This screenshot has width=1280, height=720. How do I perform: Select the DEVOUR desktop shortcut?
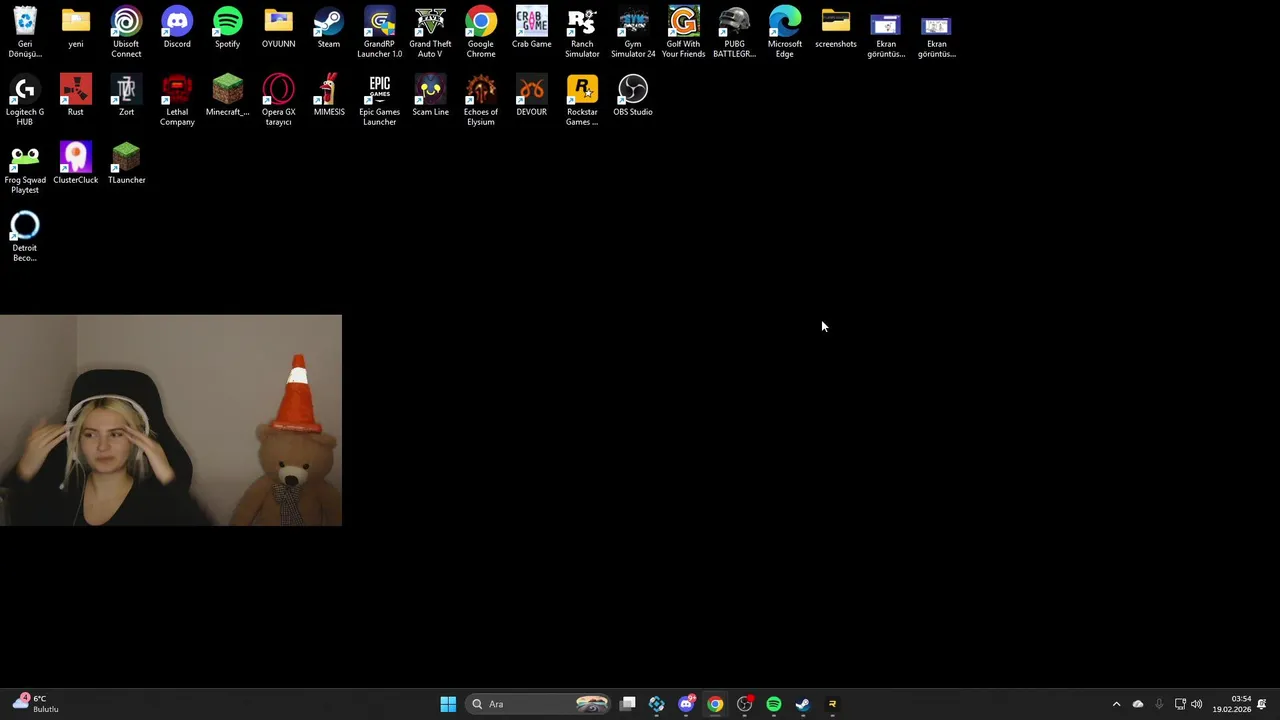pyautogui.click(x=531, y=96)
